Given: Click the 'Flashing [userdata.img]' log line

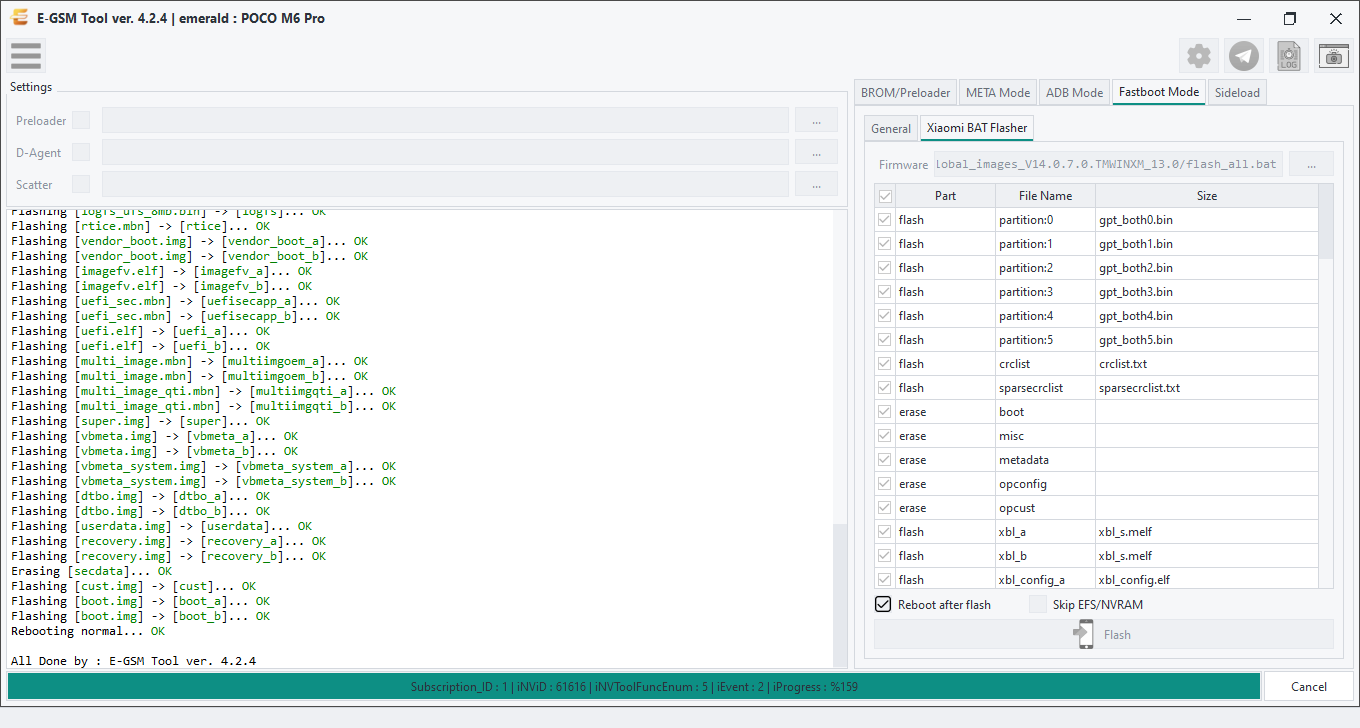Looking at the screenshot, I should tap(161, 526).
